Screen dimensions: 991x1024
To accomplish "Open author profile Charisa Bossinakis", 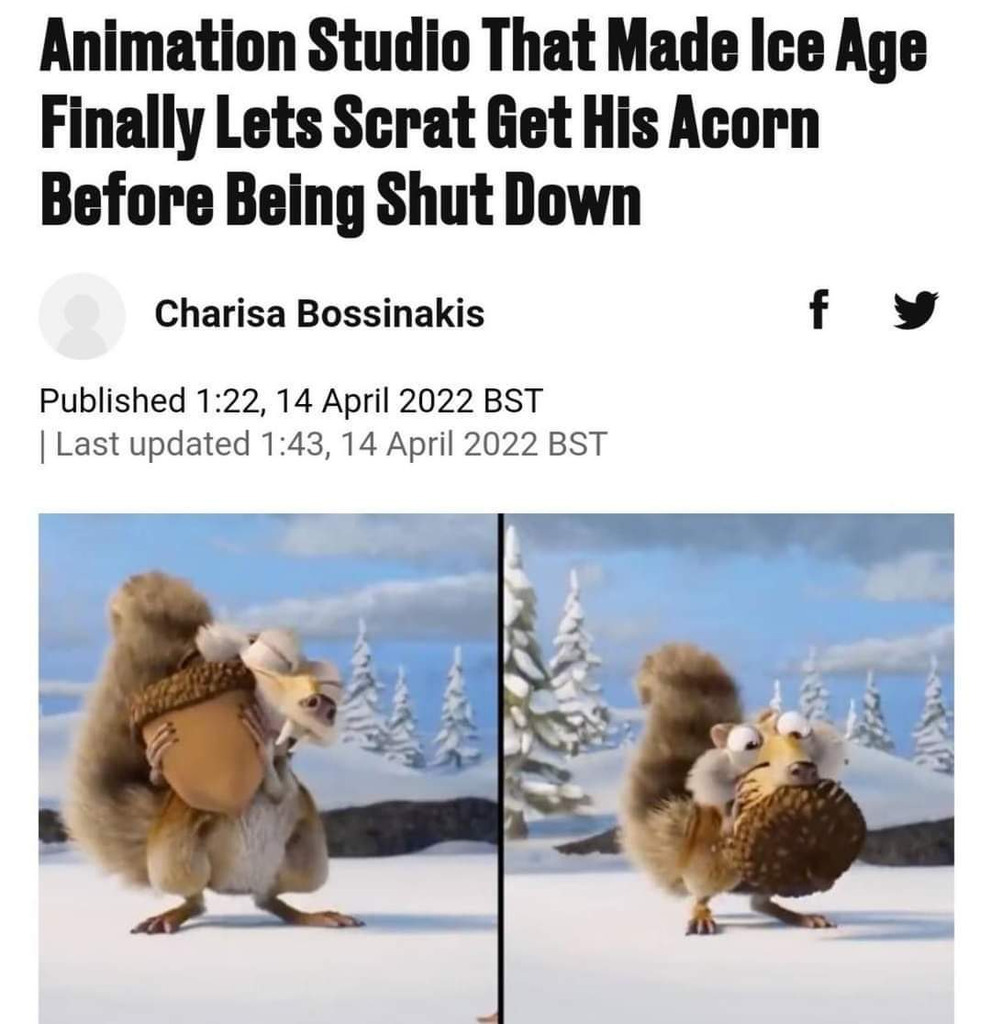I will pos(319,313).
